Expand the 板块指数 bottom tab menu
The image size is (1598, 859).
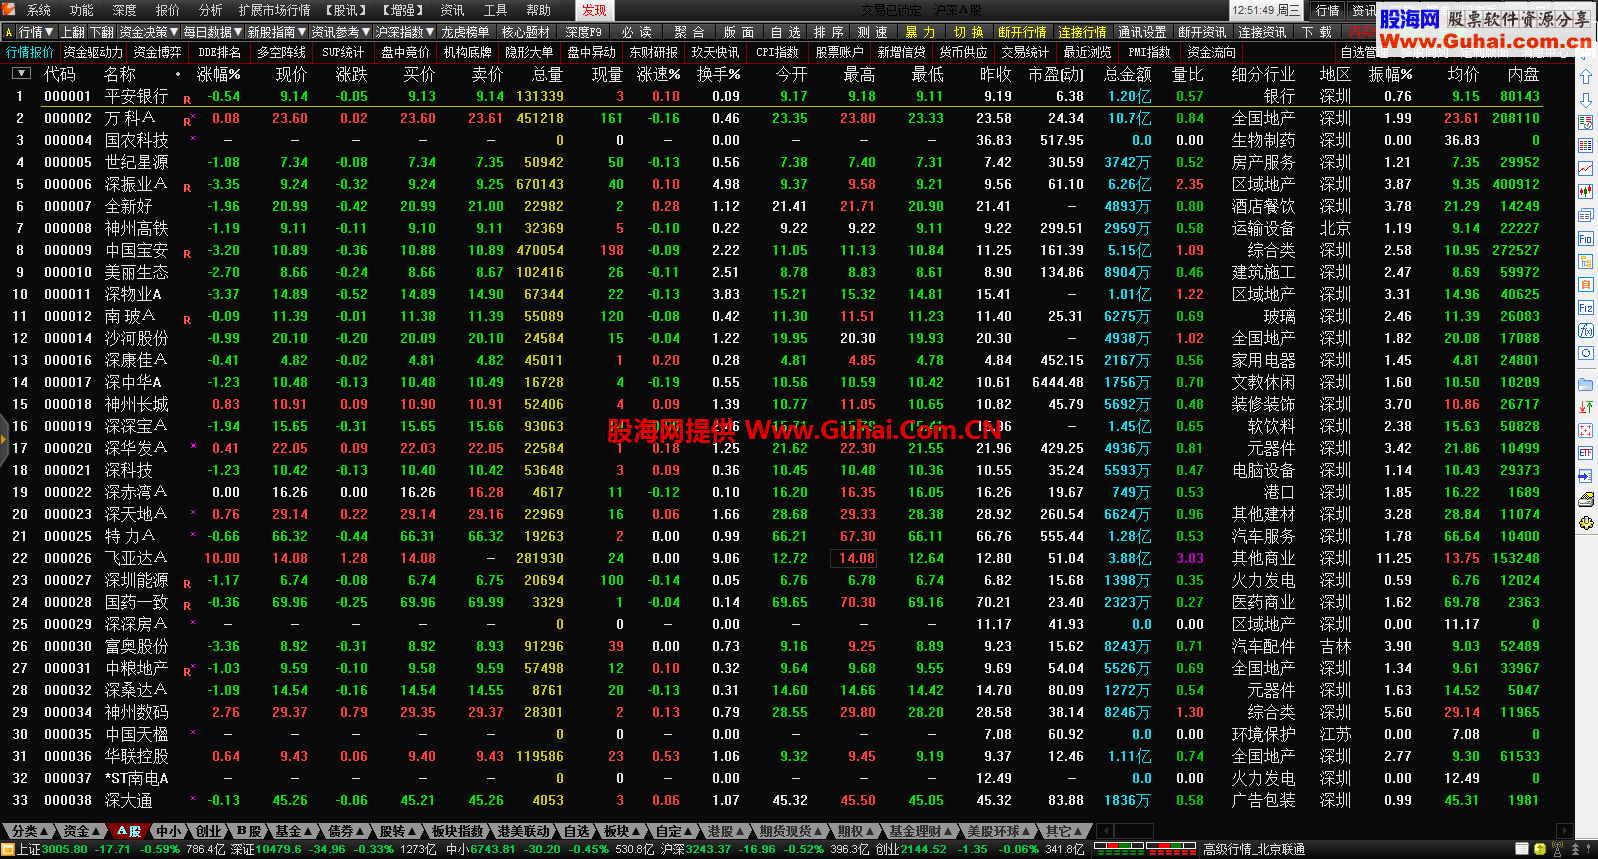(460, 831)
